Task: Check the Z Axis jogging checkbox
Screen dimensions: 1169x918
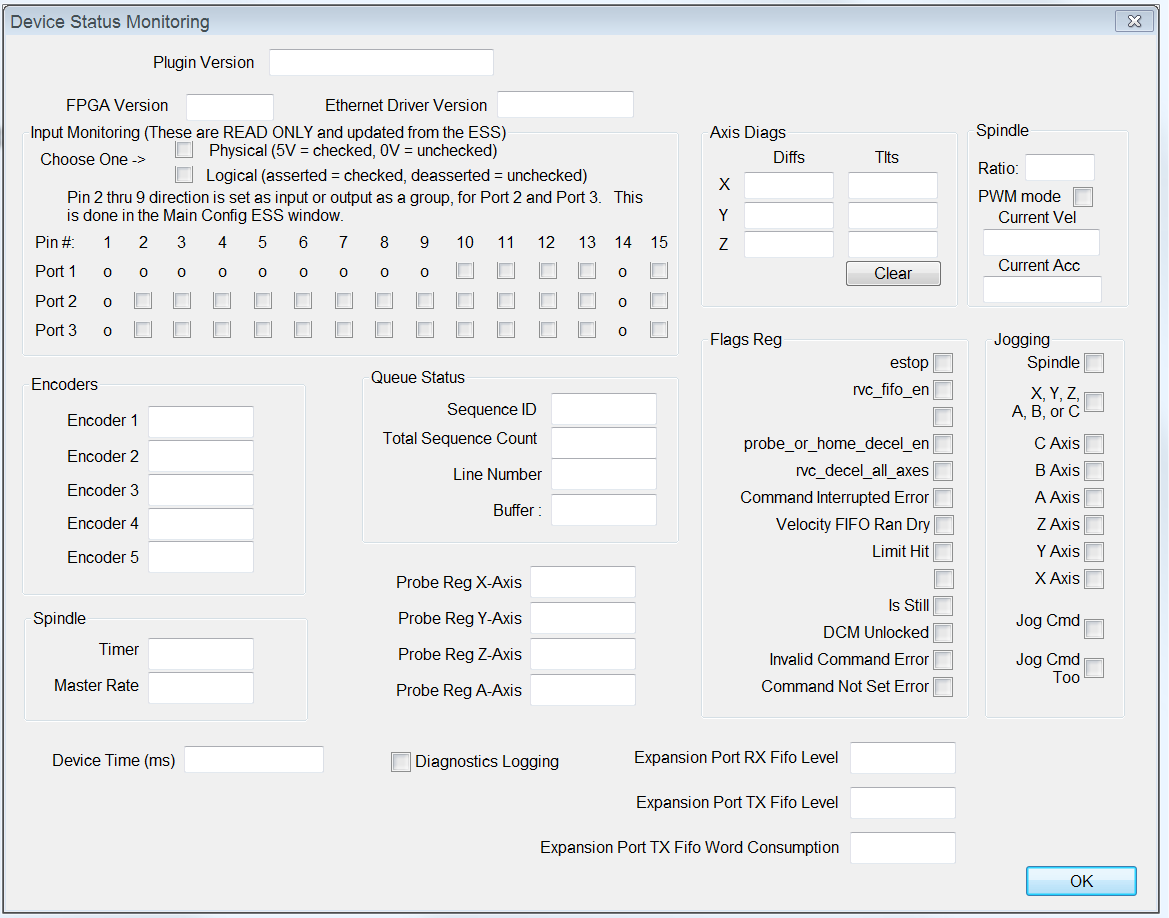Action: [1094, 525]
